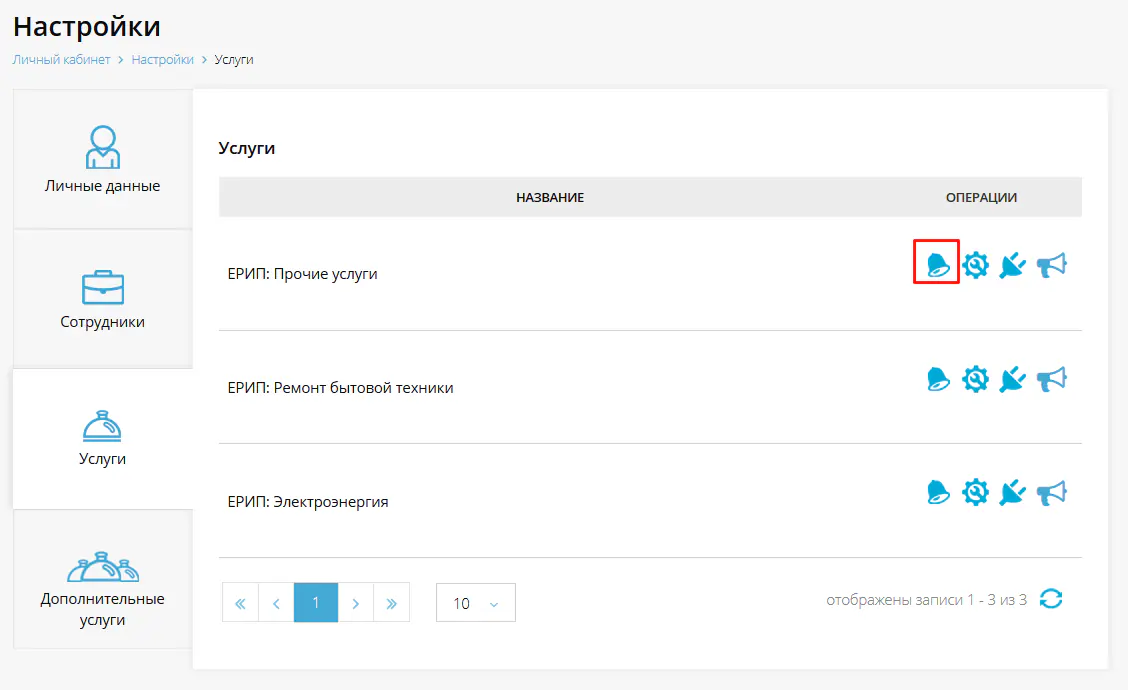Open gear settings for ЕРИП: Электроэнергия
This screenshot has height=690, width=1128.
point(975,492)
